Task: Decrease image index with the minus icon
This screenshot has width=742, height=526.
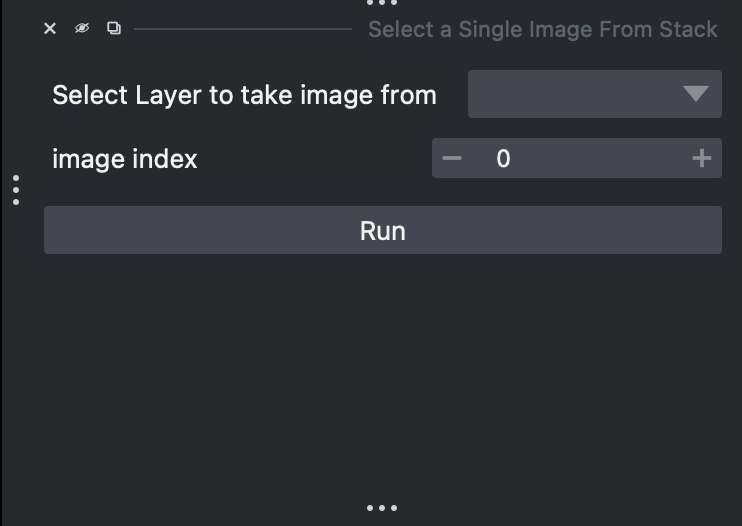Action: click(452, 158)
